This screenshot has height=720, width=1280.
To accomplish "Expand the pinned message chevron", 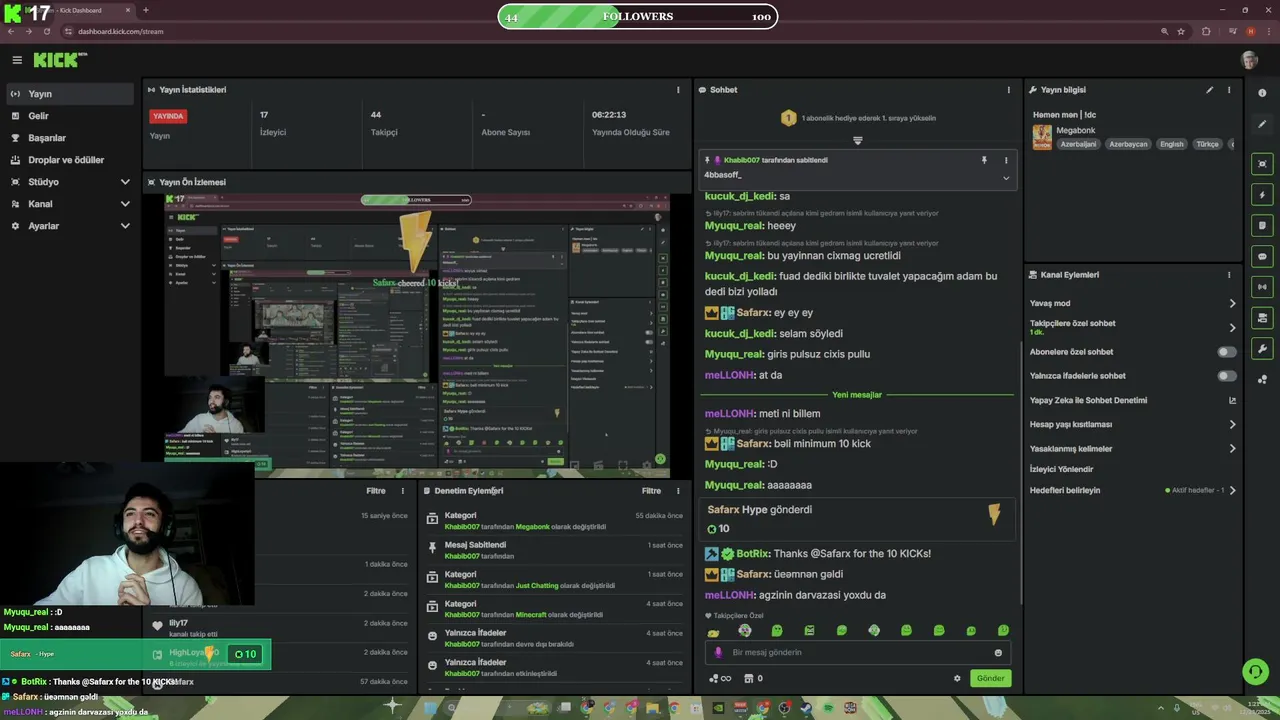I will (x=1006, y=178).
